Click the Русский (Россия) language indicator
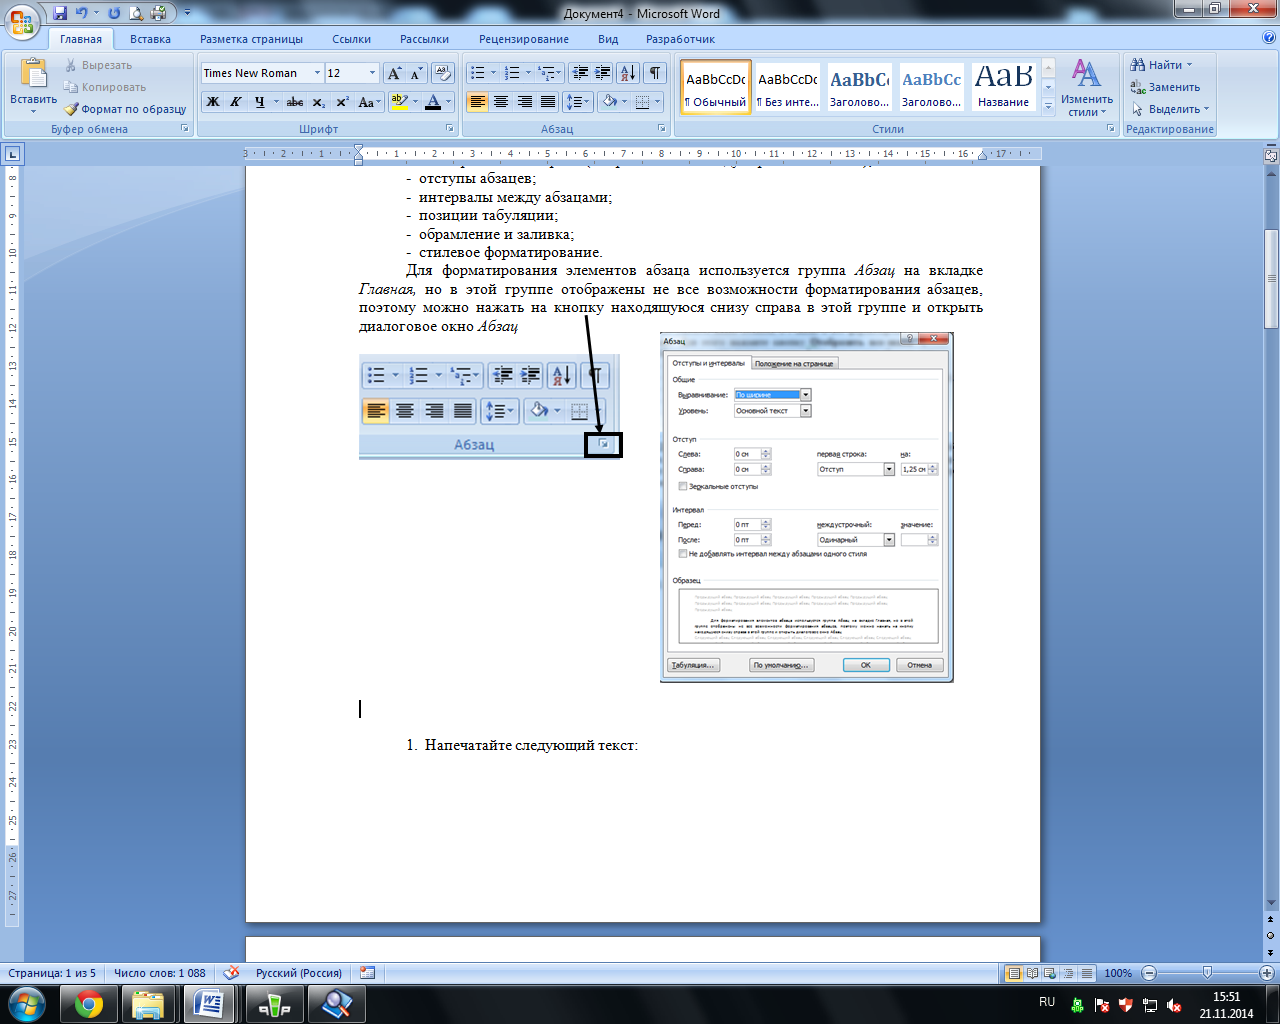Viewport: 1280px width, 1024px height. coord(298,973)
